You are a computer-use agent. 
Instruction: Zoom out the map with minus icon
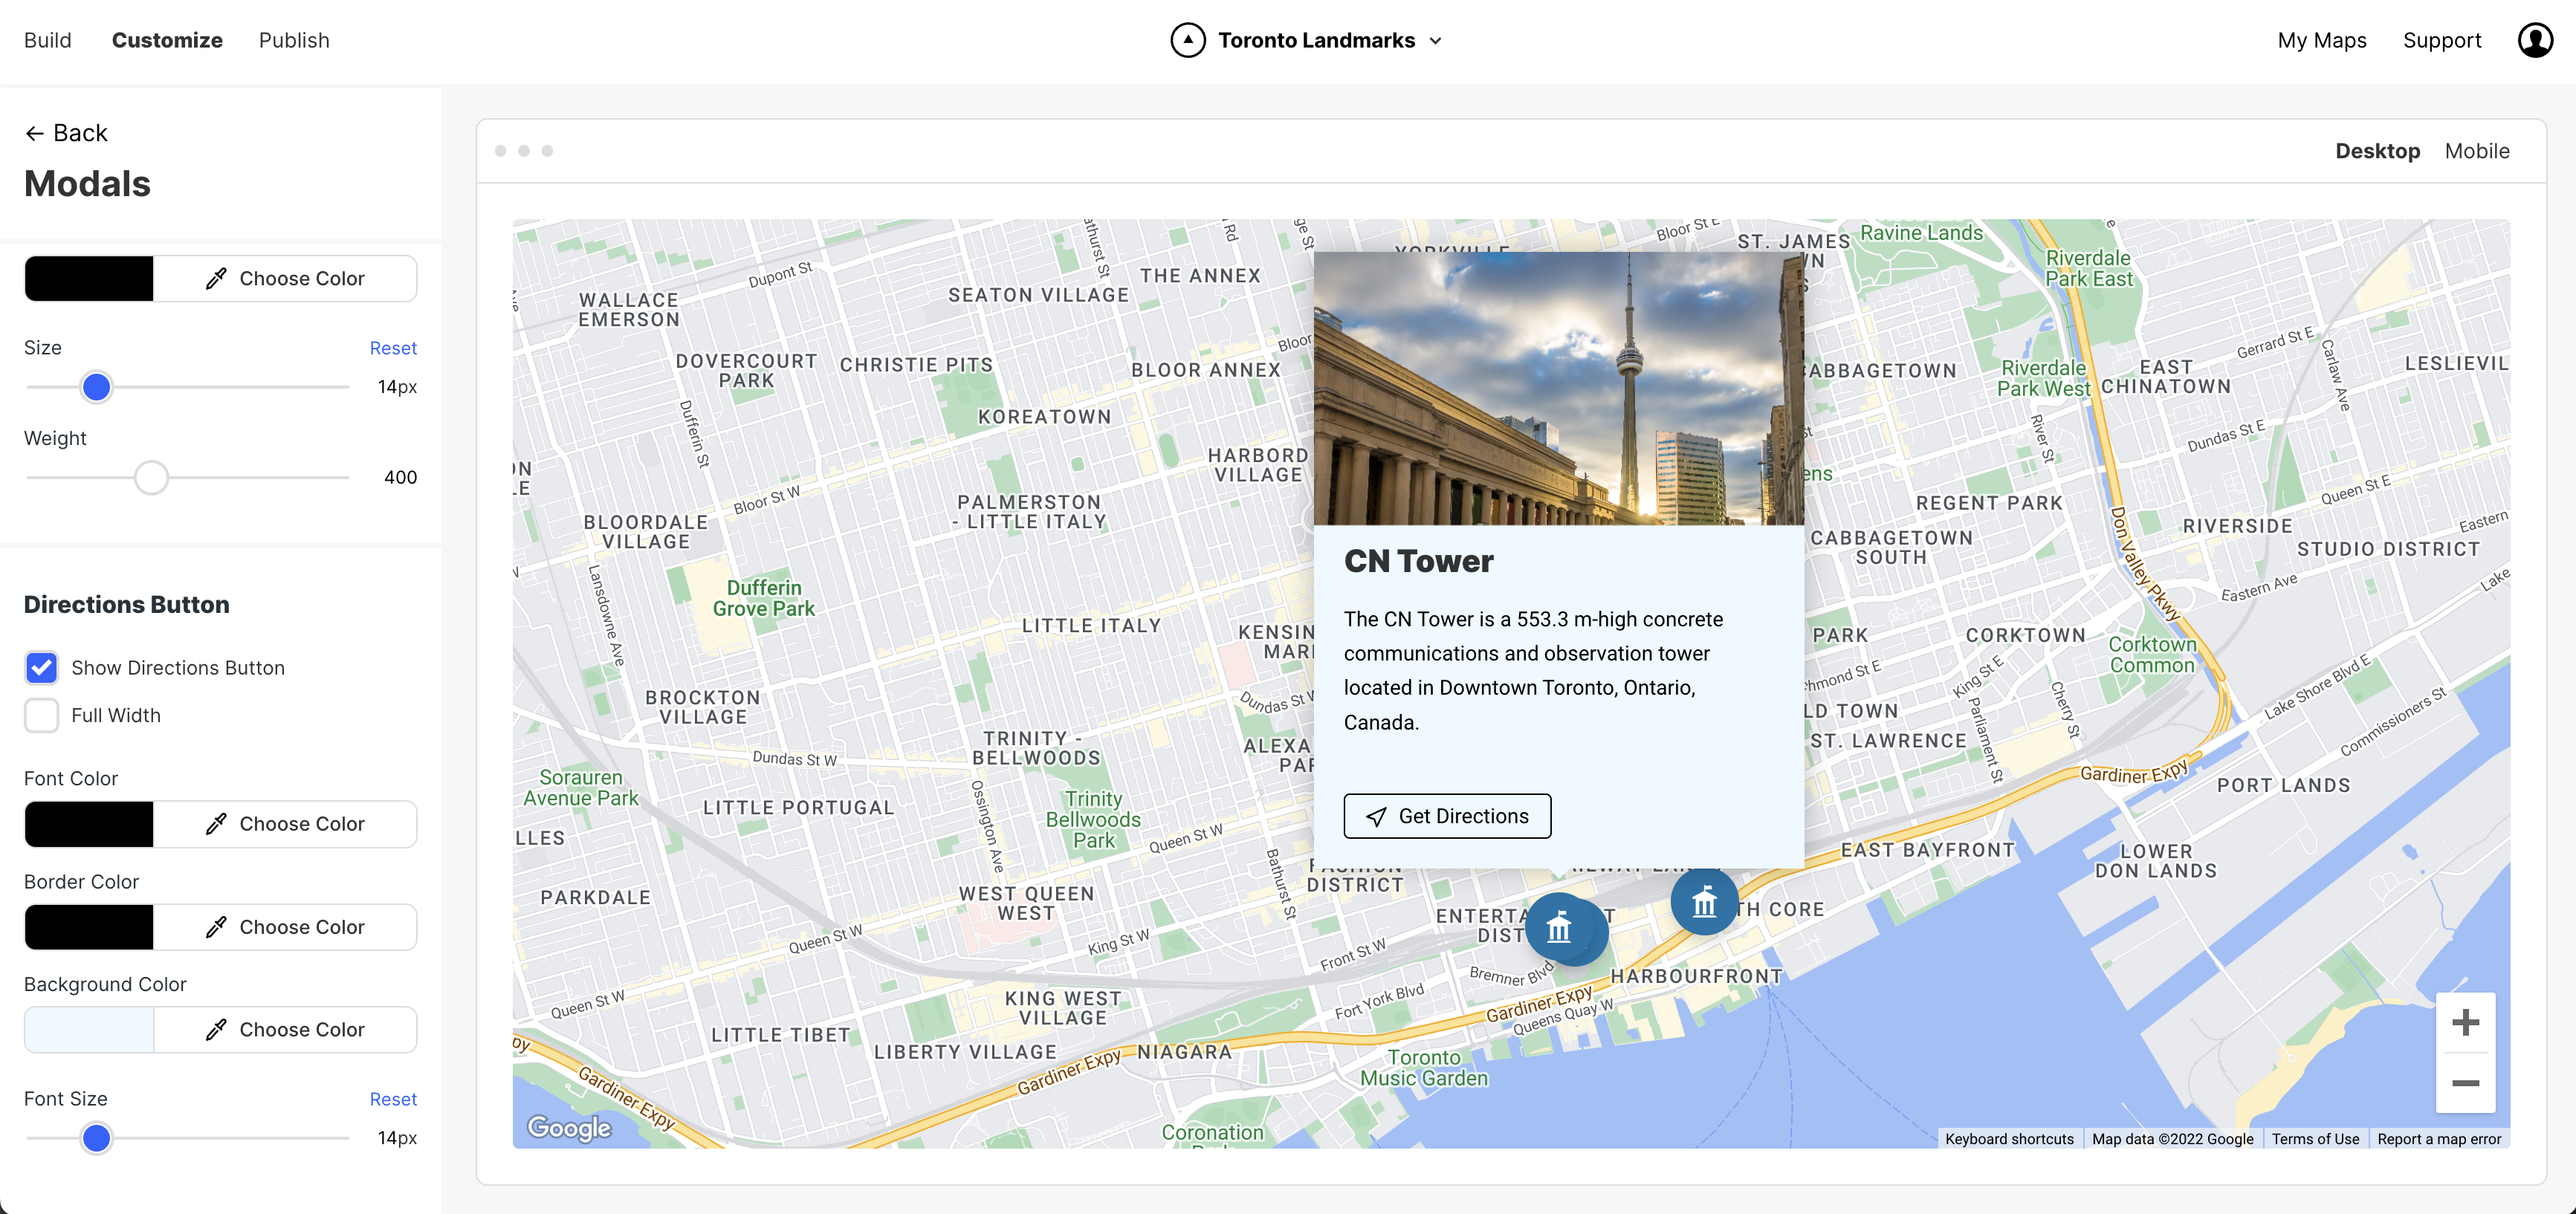point(2465,1083)
